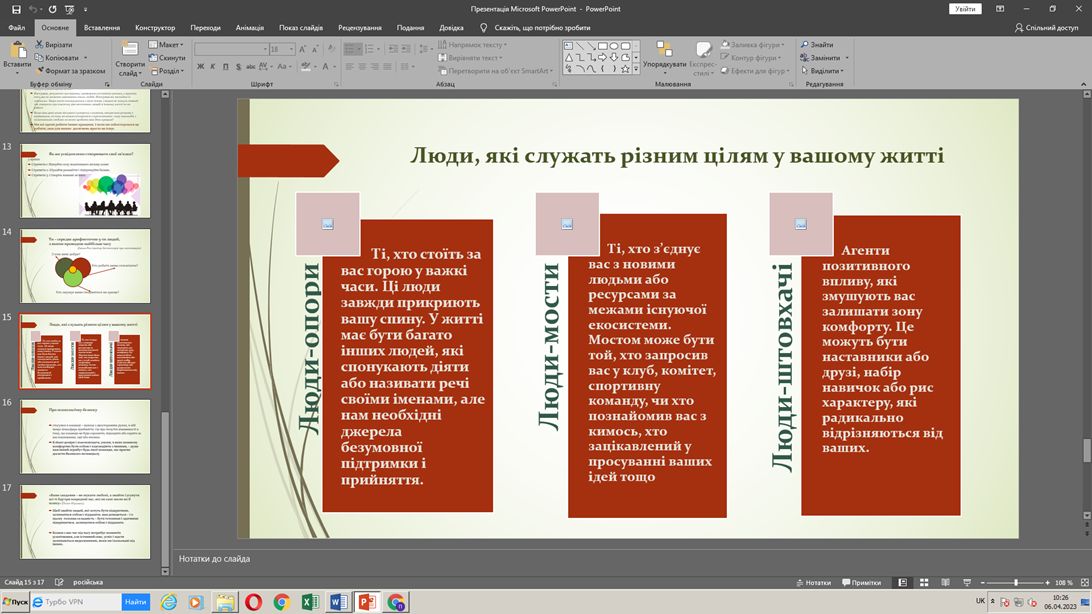Screen dimensions: 1092x614
Task: Click the Вставити paste icon
Action: coord(16,51)
